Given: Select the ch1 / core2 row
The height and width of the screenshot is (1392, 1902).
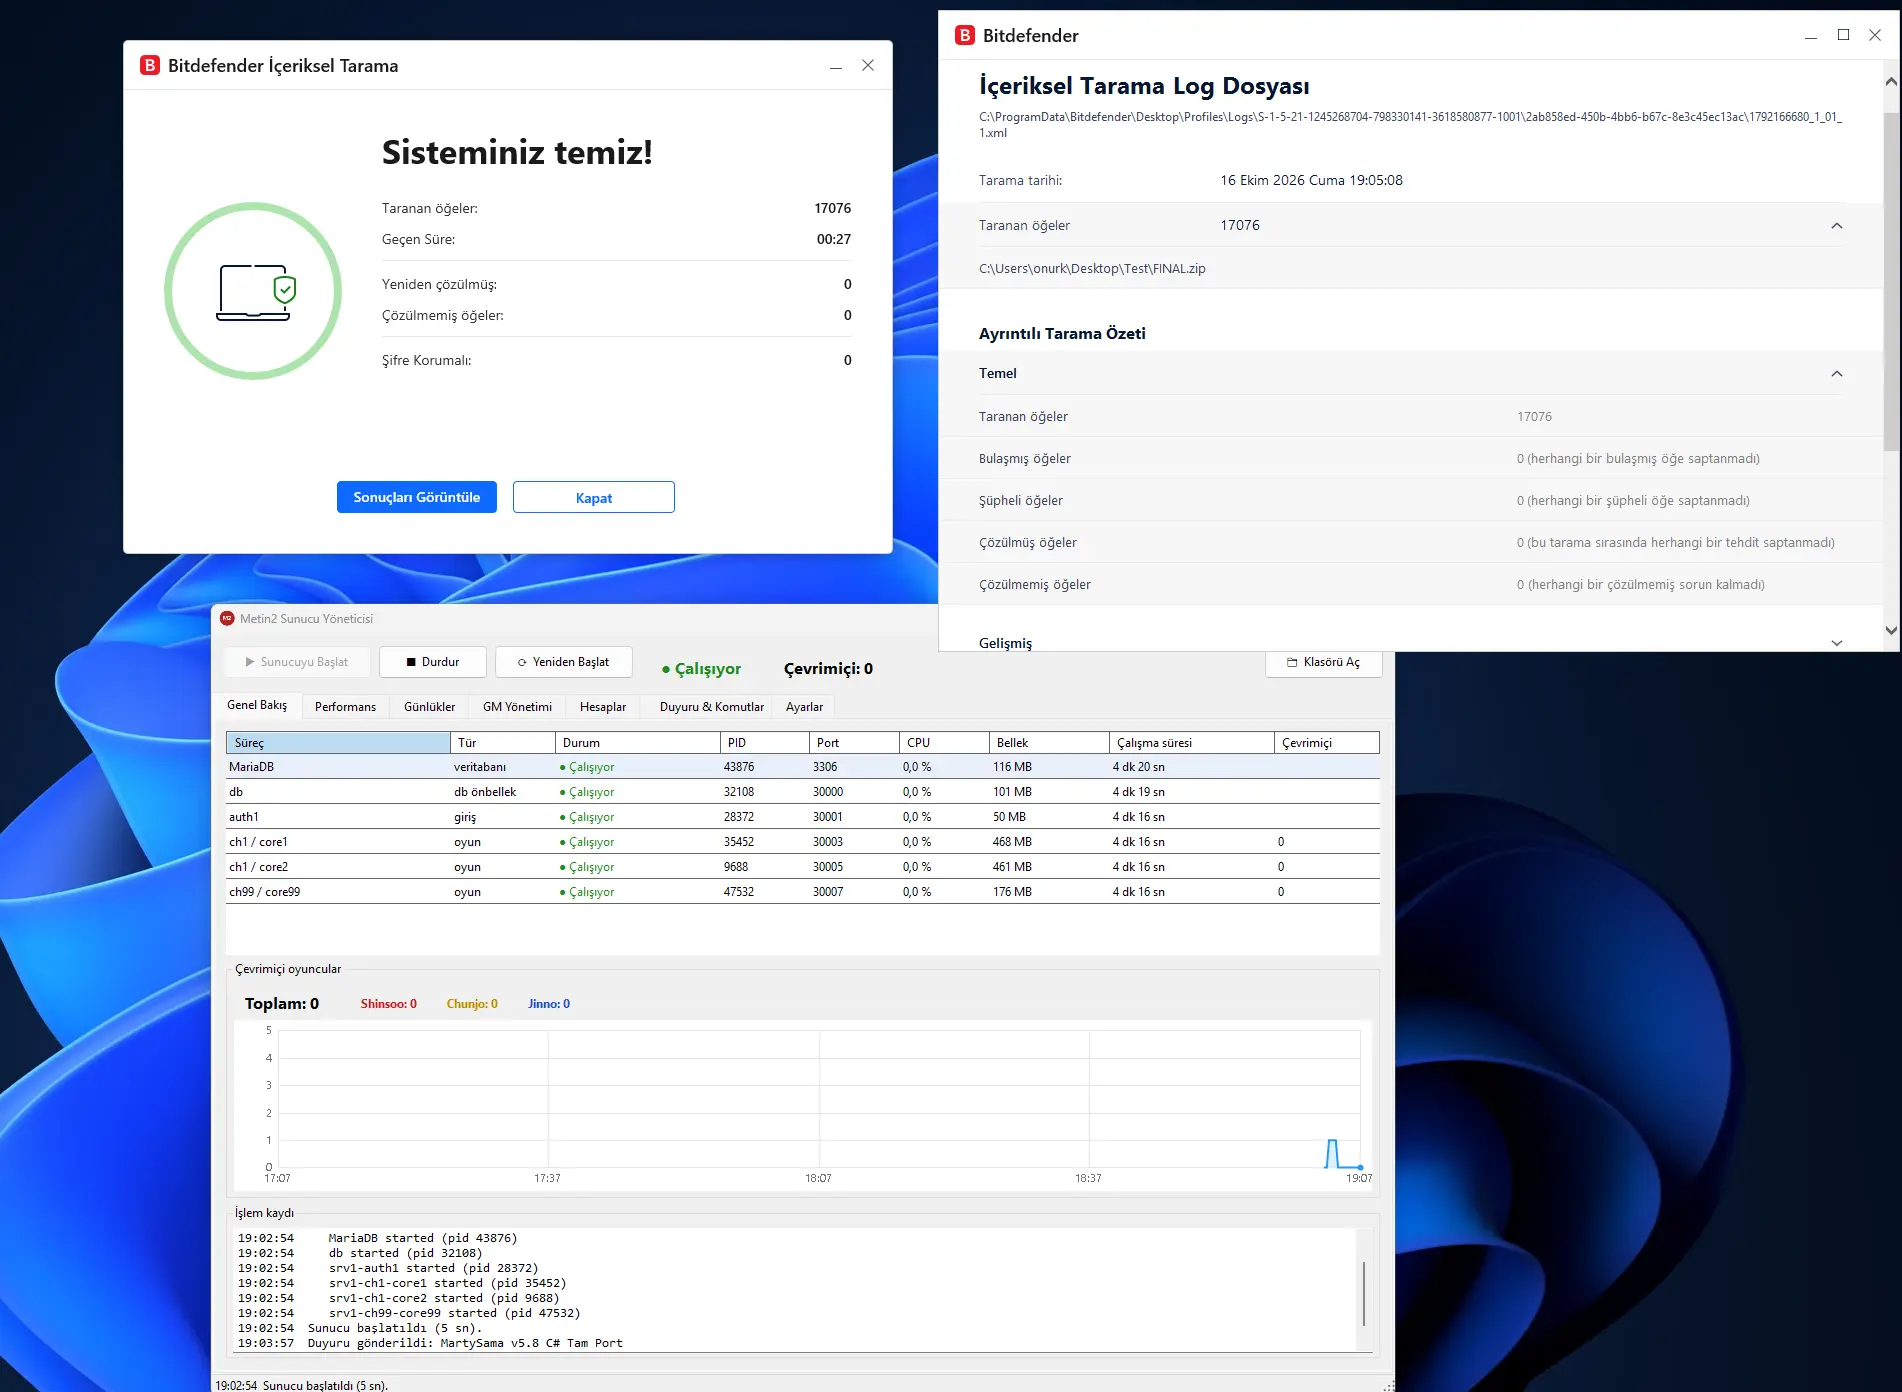Looking at the screenshot, I should [803, 867].
